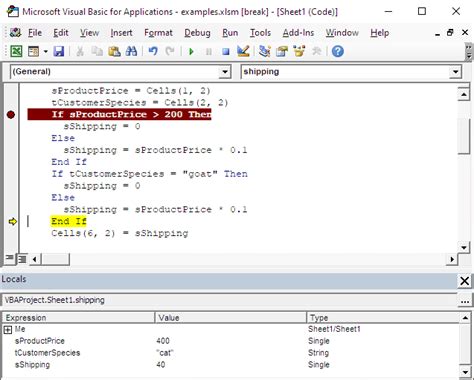The height and width of the screenshot is (380, 474).
Task: Run the macro with green play icon
Action: click(191, 52)
